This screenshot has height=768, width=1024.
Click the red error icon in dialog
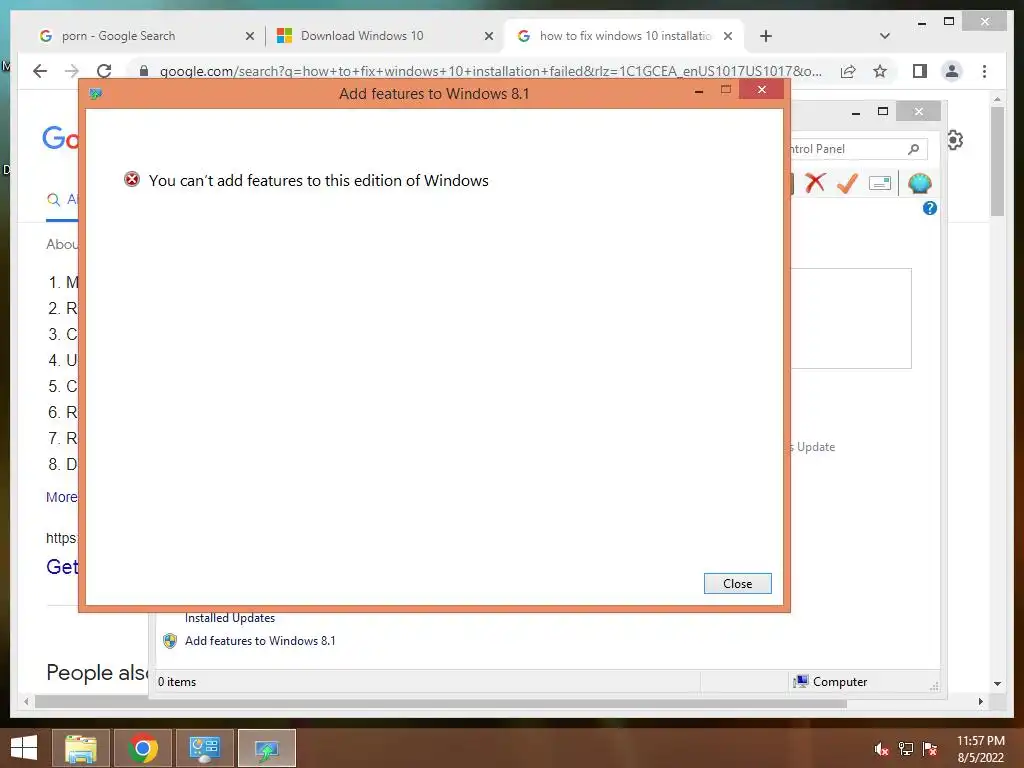pyautogui.click(x=132, y=179)
